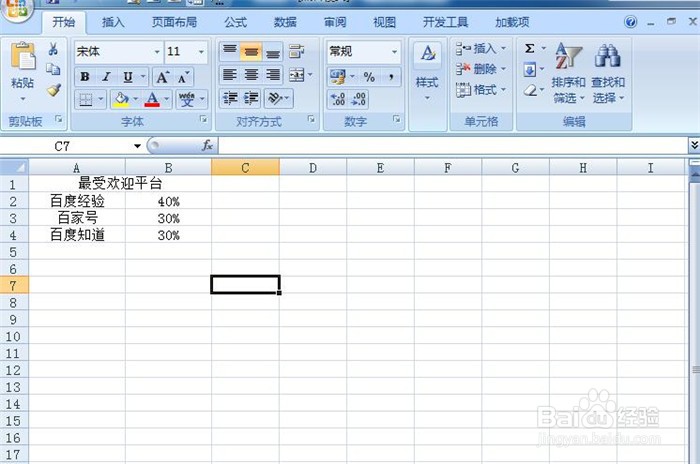Align cell text right

click(272, 75)
